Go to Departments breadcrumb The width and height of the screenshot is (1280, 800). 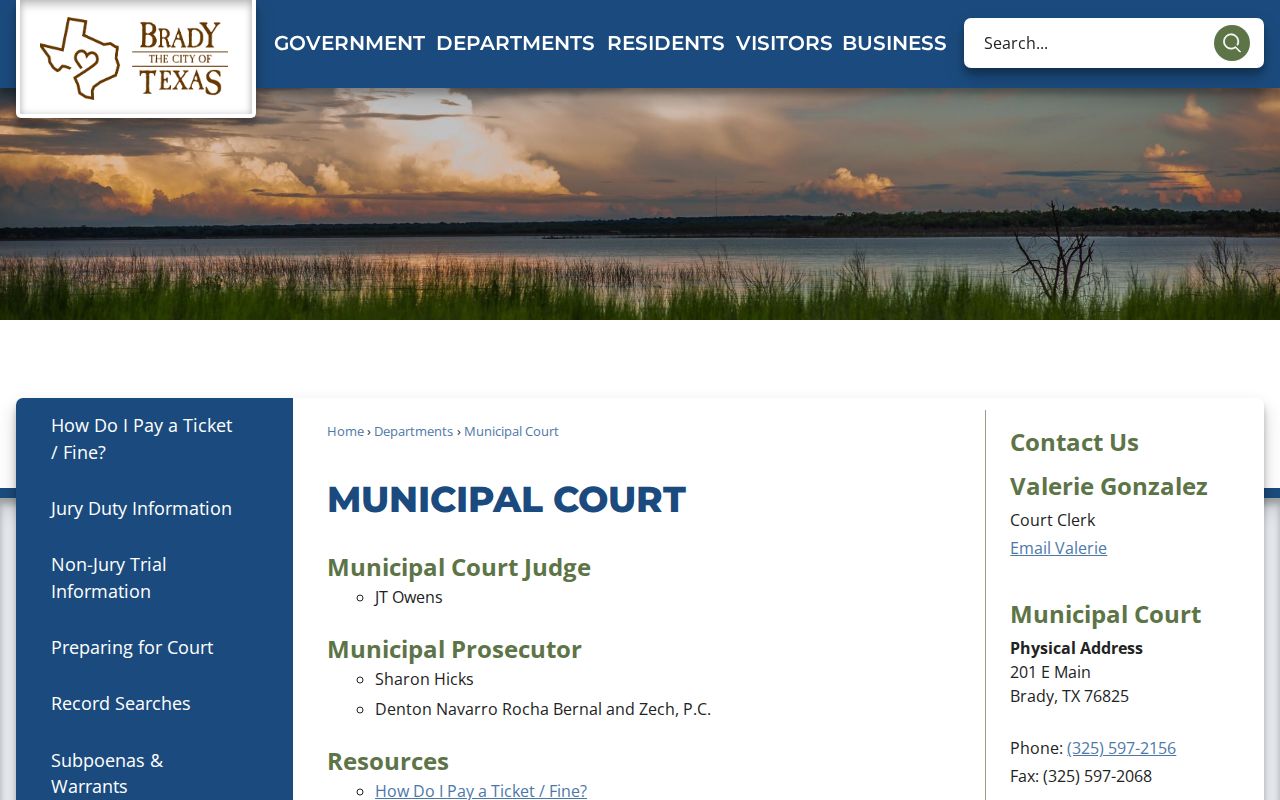coord(414,431)
